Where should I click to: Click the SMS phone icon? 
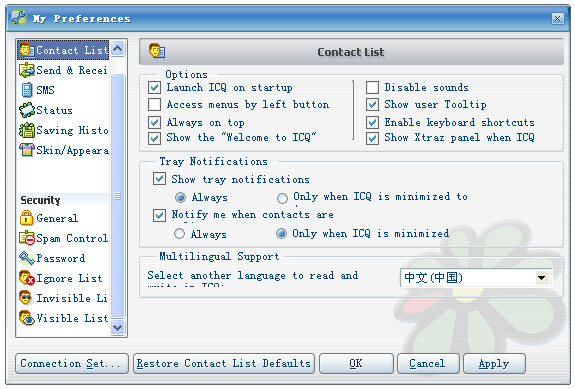coord(26,90)
